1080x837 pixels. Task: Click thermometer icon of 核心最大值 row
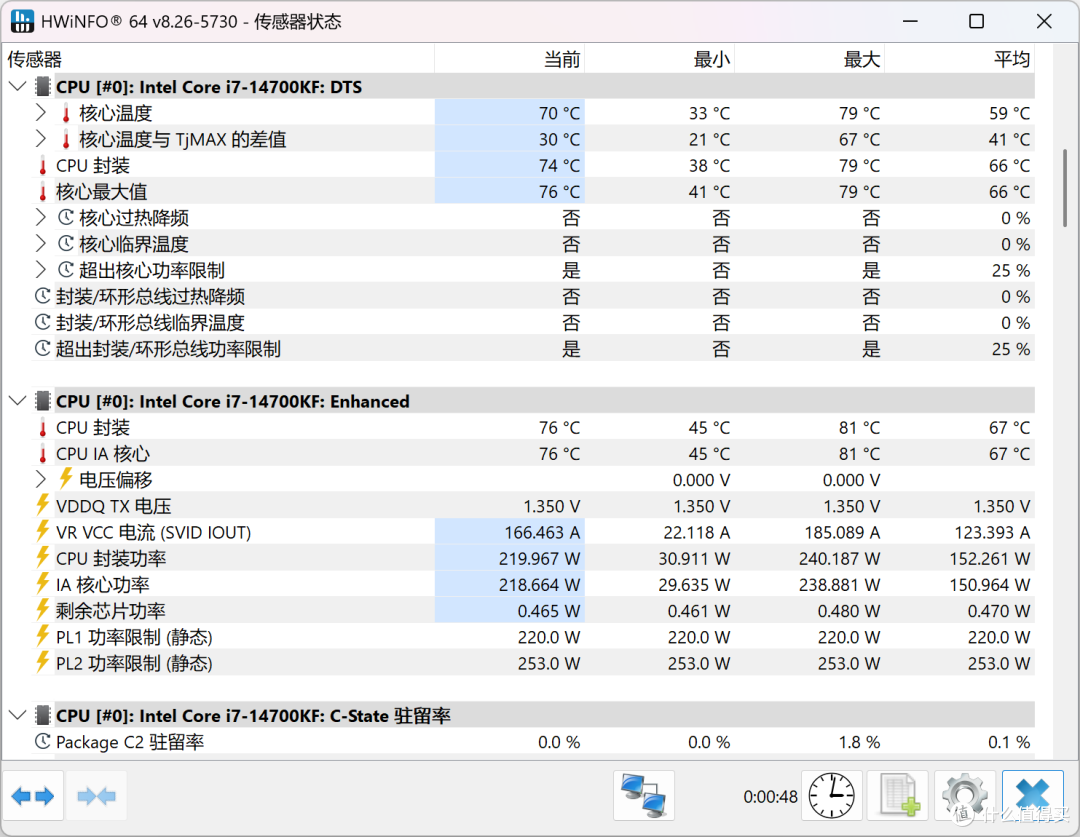pyautogui.click(x=43, y=192)
